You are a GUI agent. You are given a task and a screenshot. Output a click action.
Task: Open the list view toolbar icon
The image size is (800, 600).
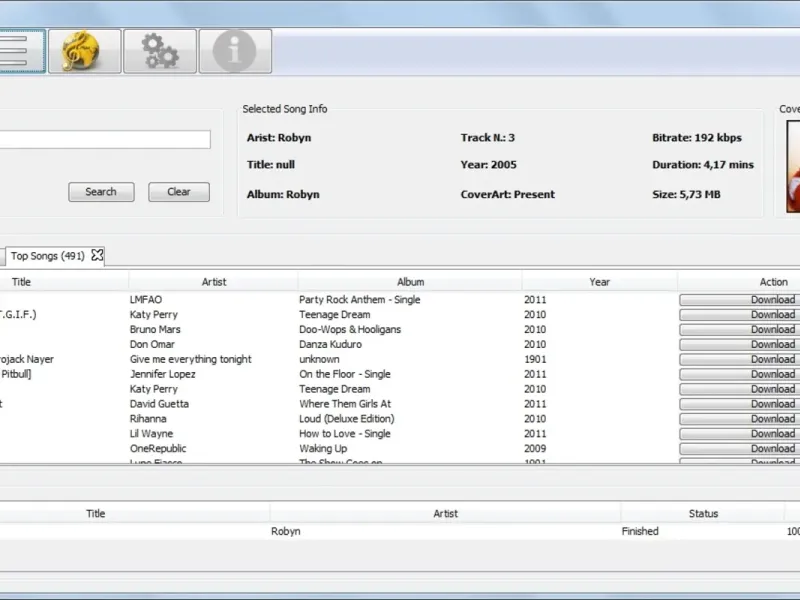click(x=20, y=51)
